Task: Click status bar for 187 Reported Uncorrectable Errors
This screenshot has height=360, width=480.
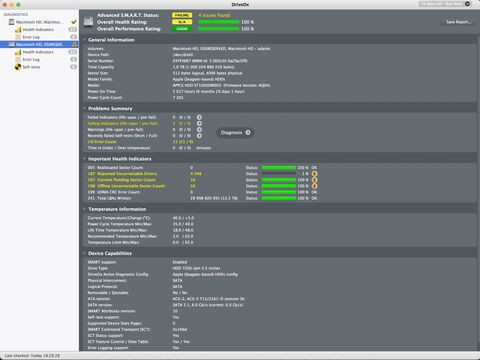Action: (x=279, y=174)
